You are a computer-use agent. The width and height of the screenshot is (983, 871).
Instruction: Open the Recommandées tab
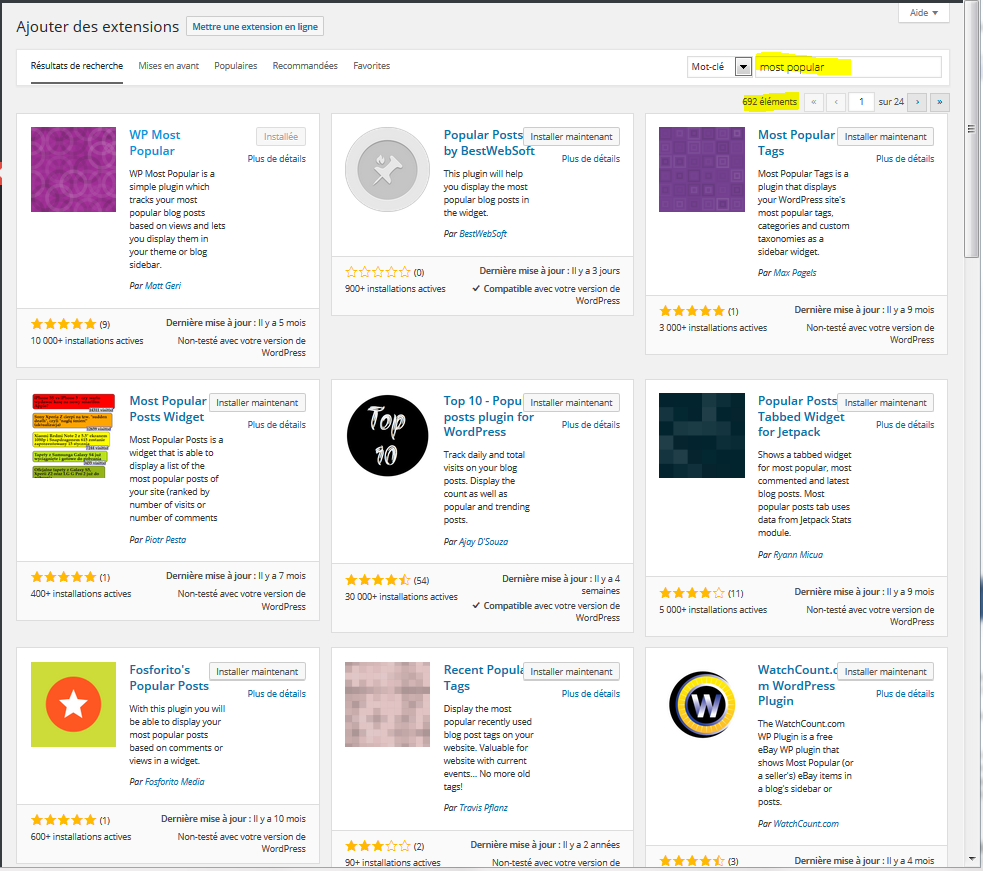305,66
